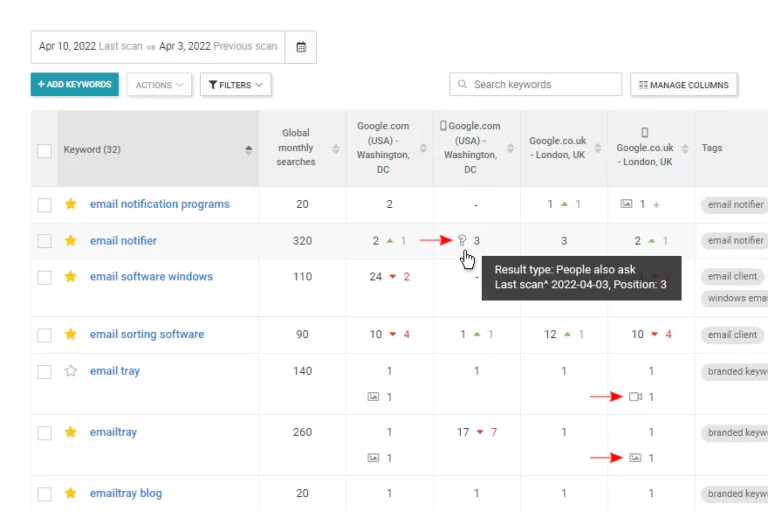This screenshot has width=768, height=511.
Task: Click the ADD KEYWORDS button
Action: point(74,84)
